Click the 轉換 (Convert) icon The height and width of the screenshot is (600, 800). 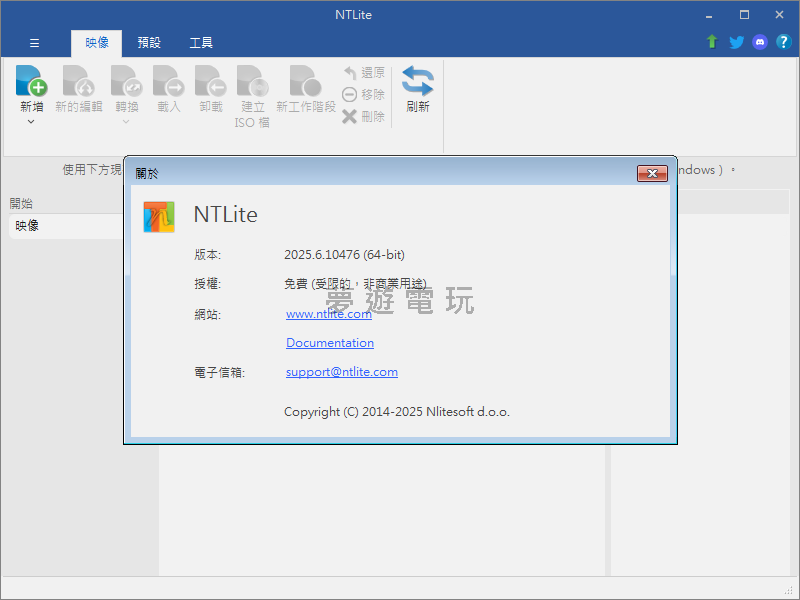click(x=127, y=81)
